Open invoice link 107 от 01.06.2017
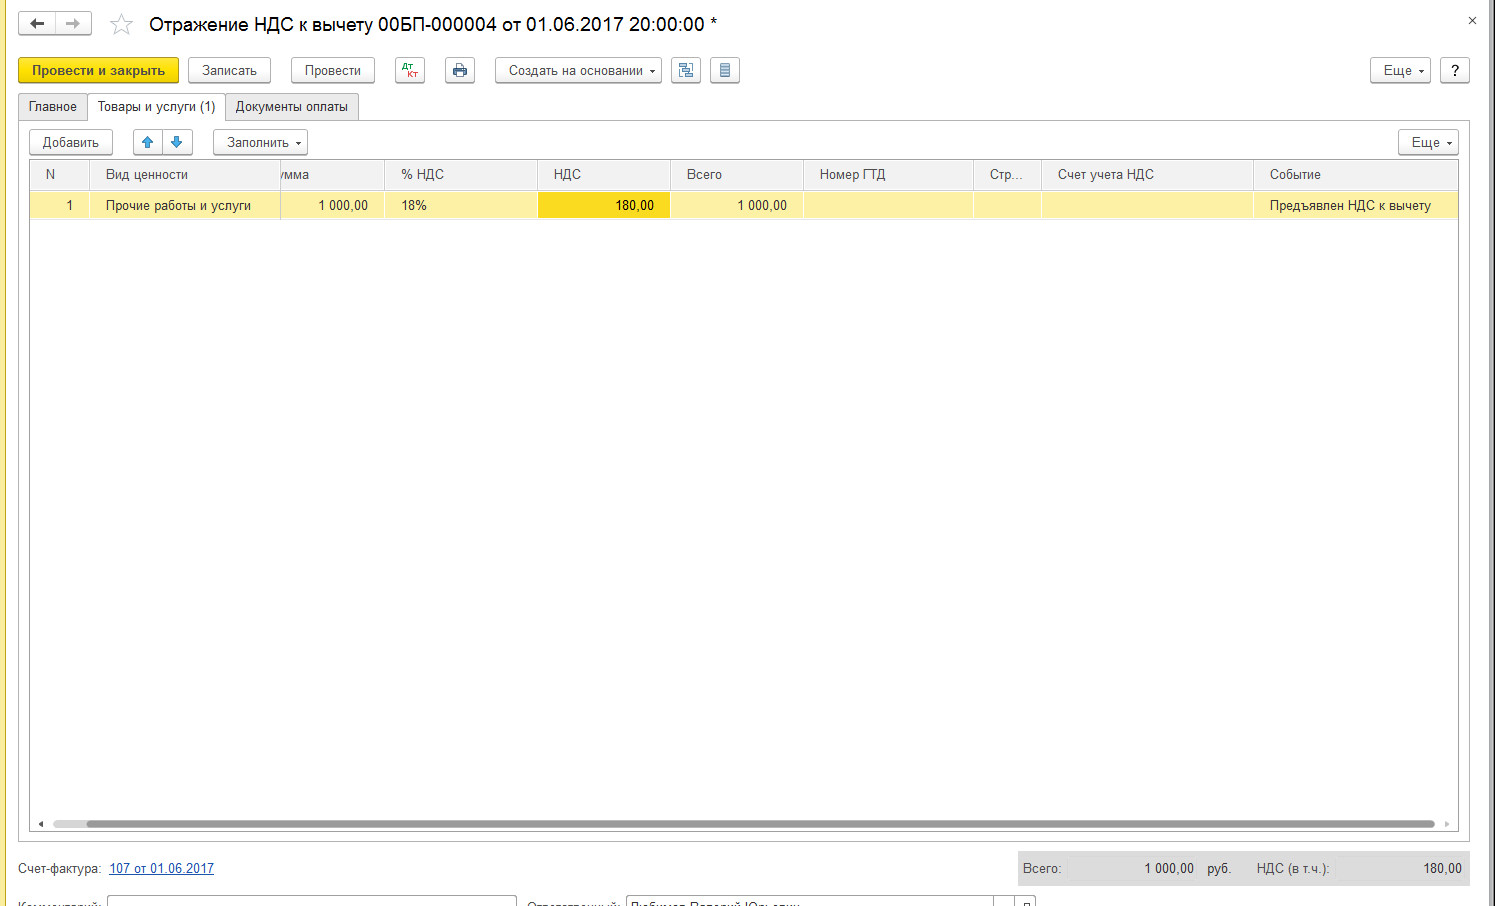This screenshot has width=1495, height=906. pos(162,868)
